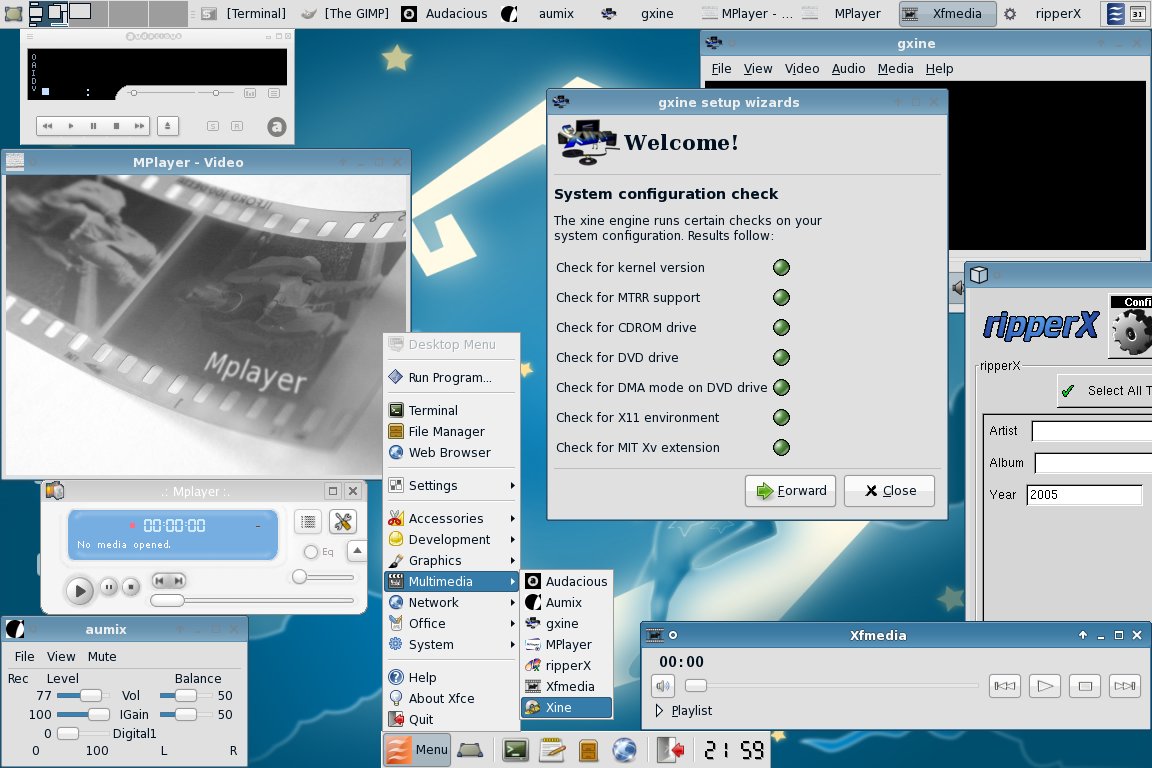Click ripperX Artist input field
1152x768 pixels.
[x=1092, y=431]
